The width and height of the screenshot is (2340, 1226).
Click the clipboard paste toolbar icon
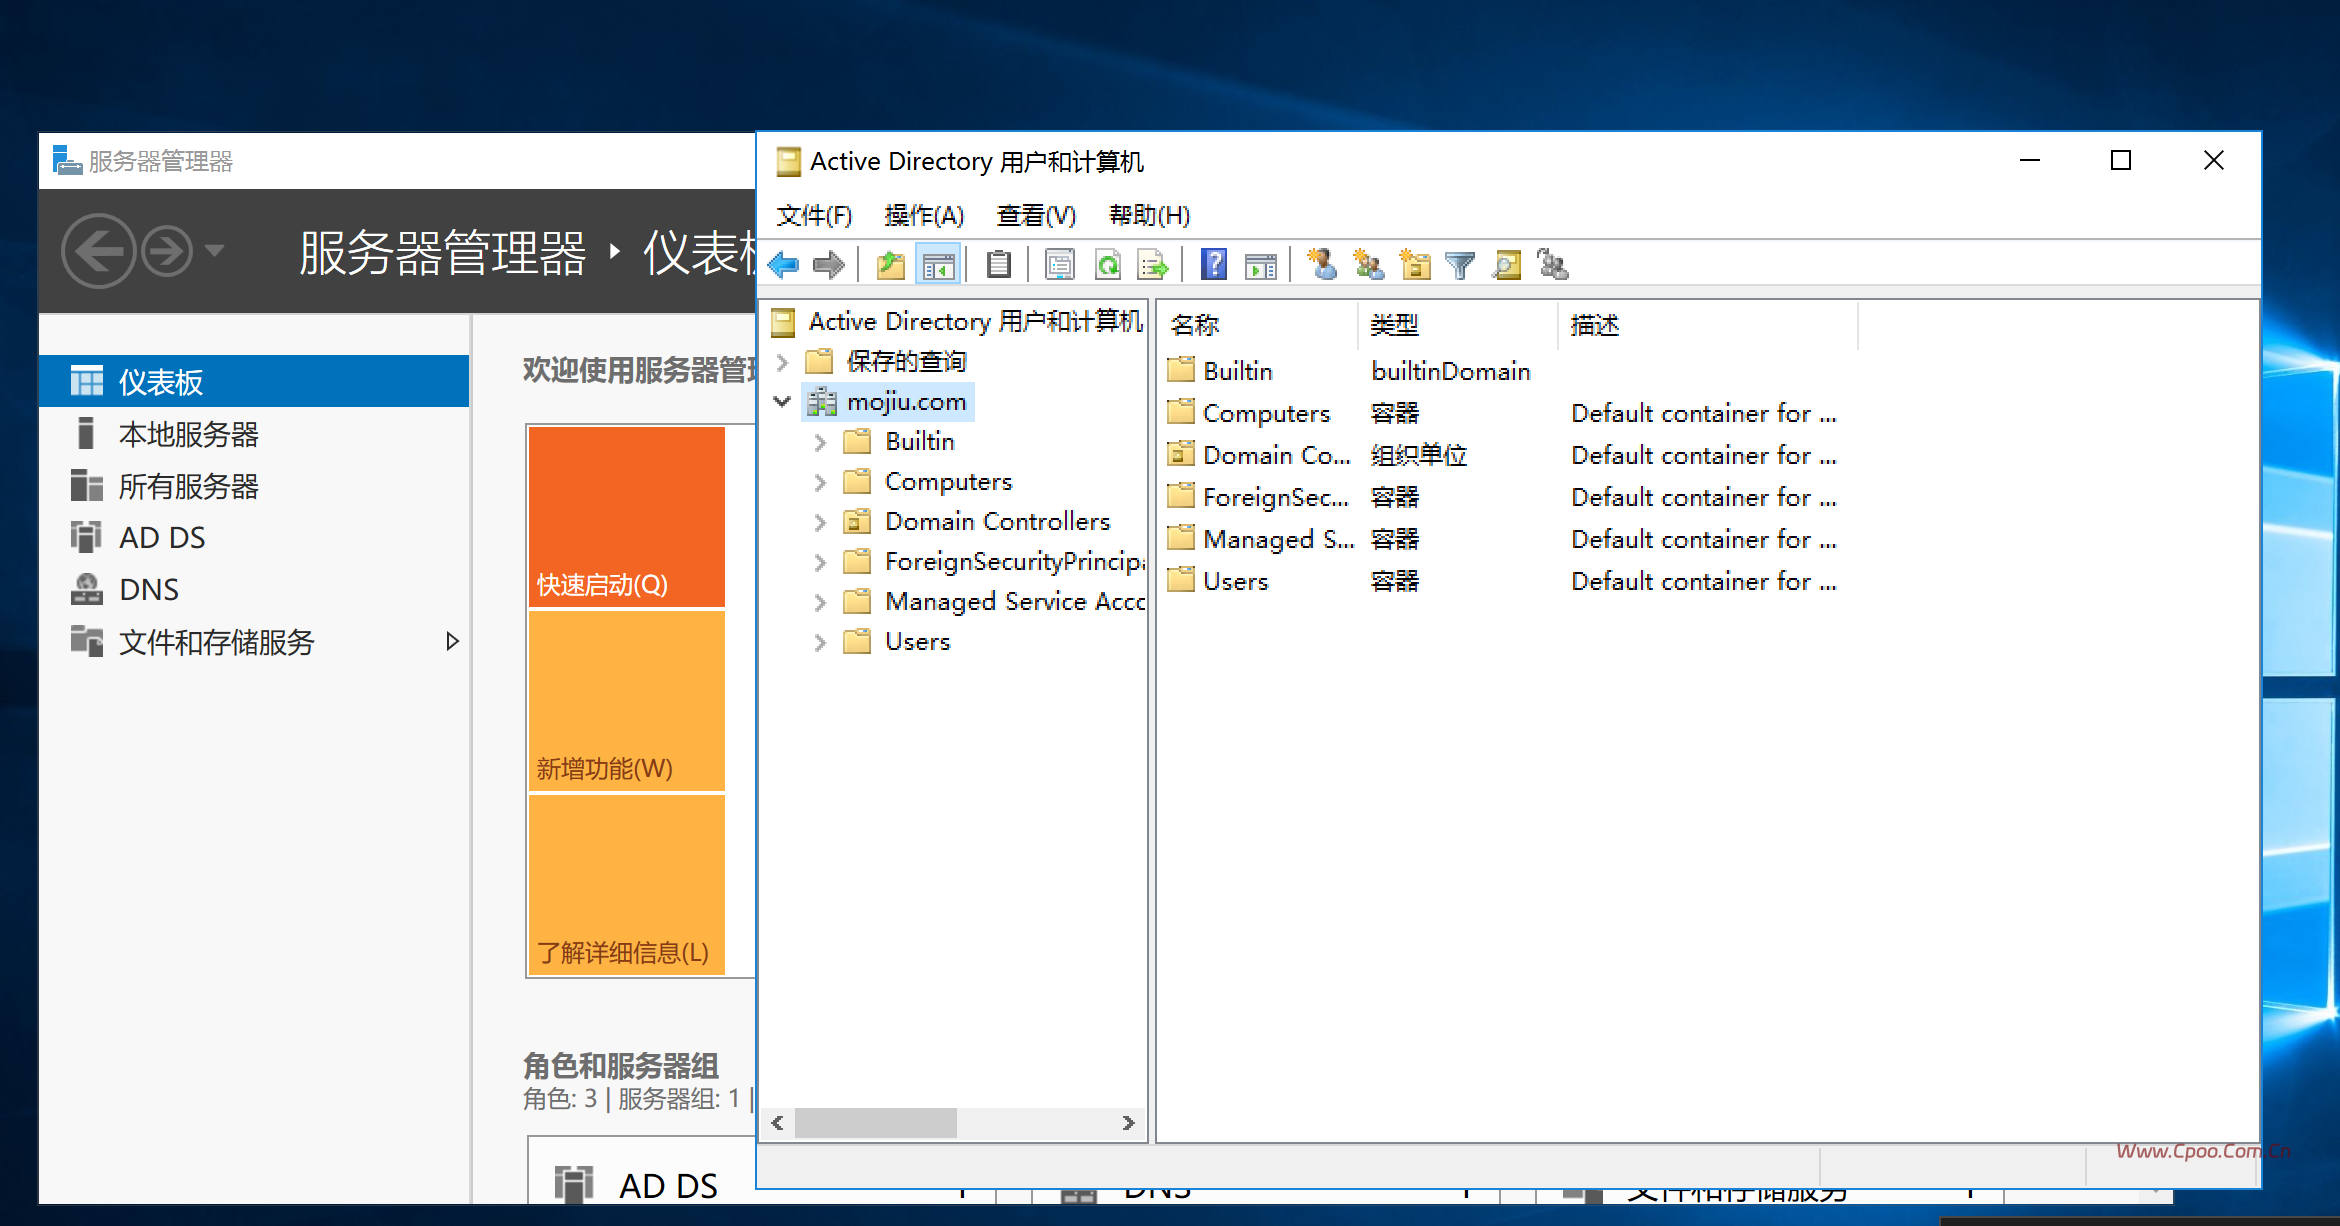point(998,265)
